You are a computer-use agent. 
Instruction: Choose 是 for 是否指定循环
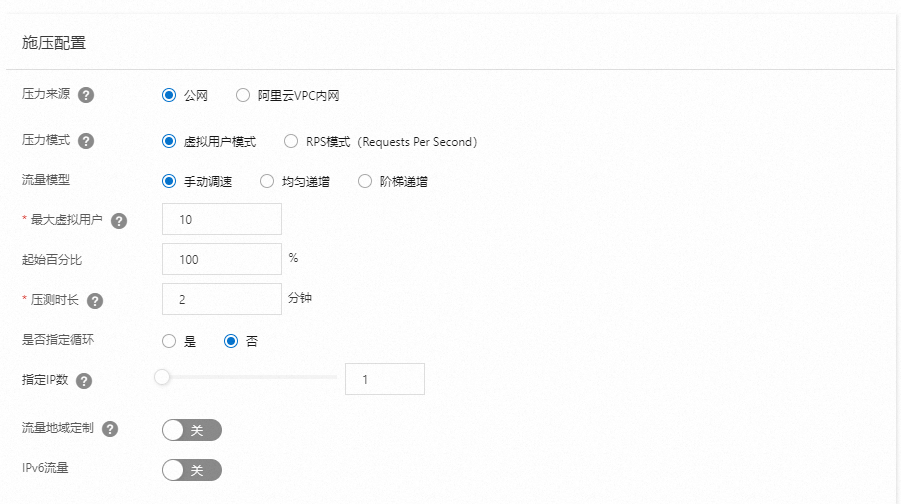tap(169, 341)
